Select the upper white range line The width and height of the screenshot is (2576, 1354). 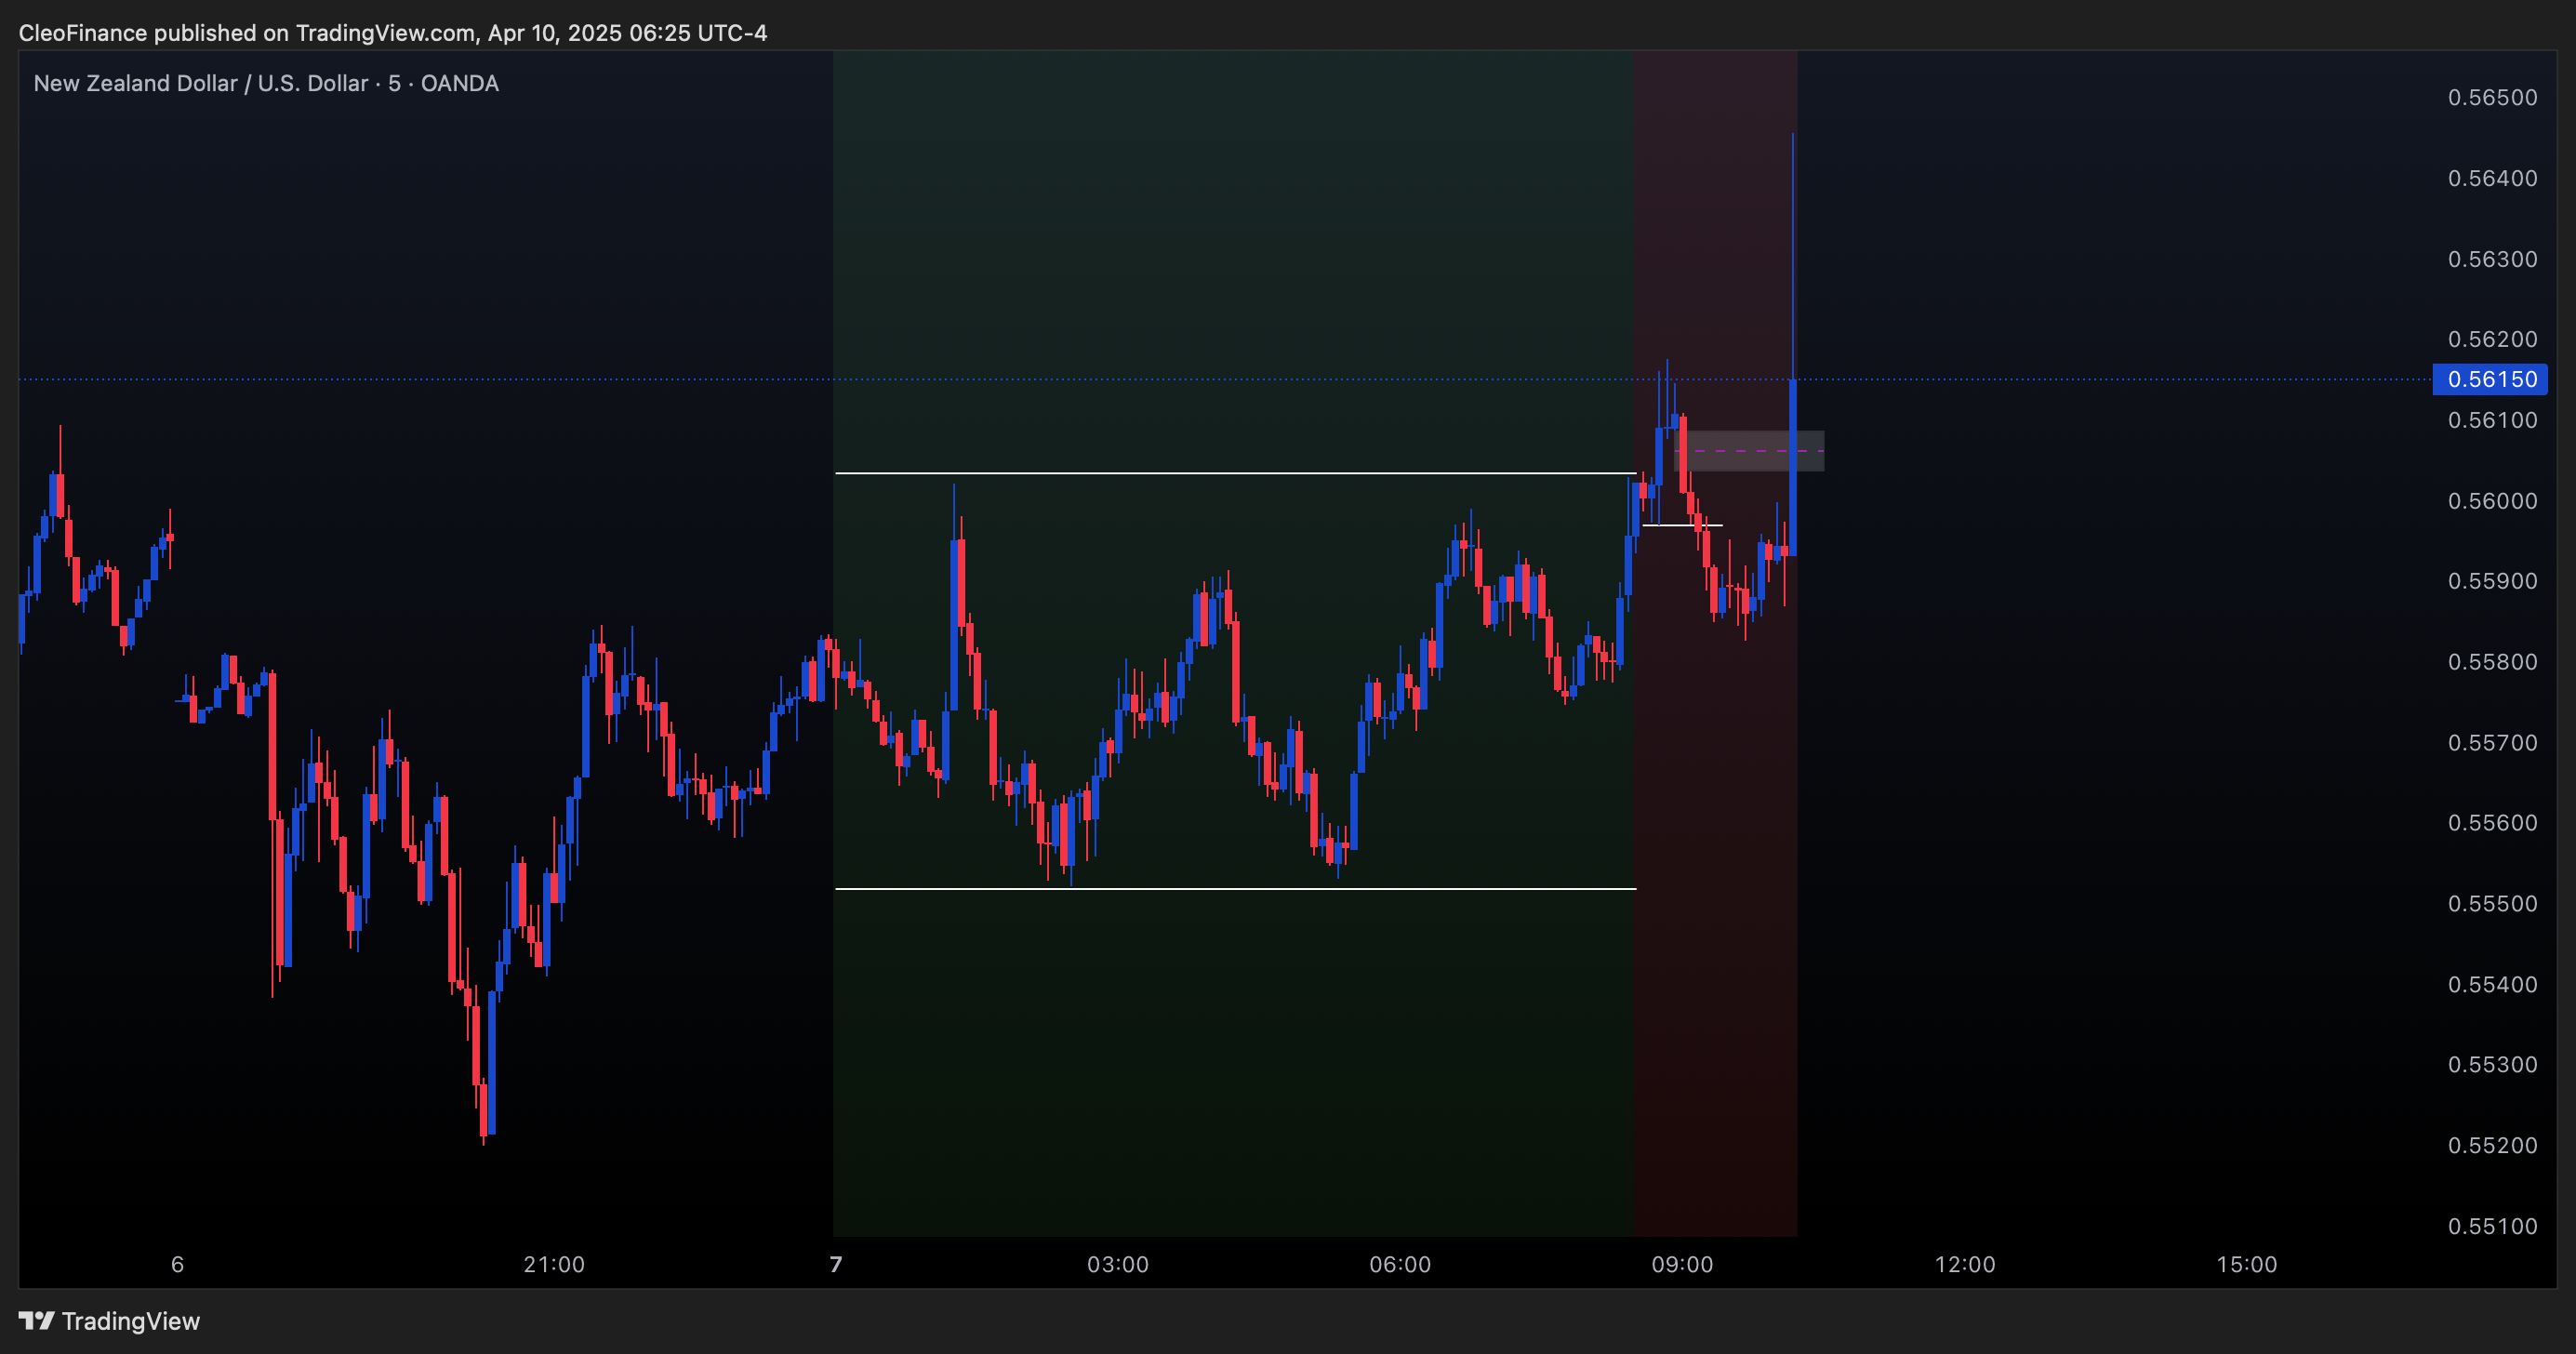(x=1235, y=473)
